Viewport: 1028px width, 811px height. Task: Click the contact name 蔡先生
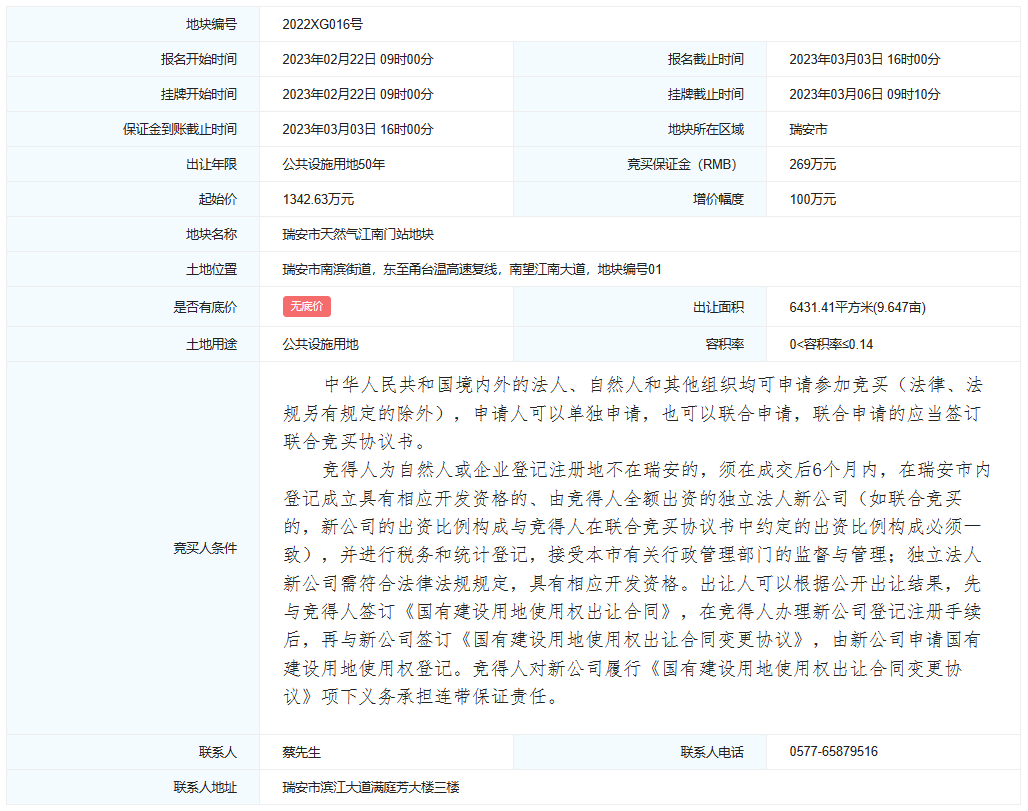click(301, 751)
